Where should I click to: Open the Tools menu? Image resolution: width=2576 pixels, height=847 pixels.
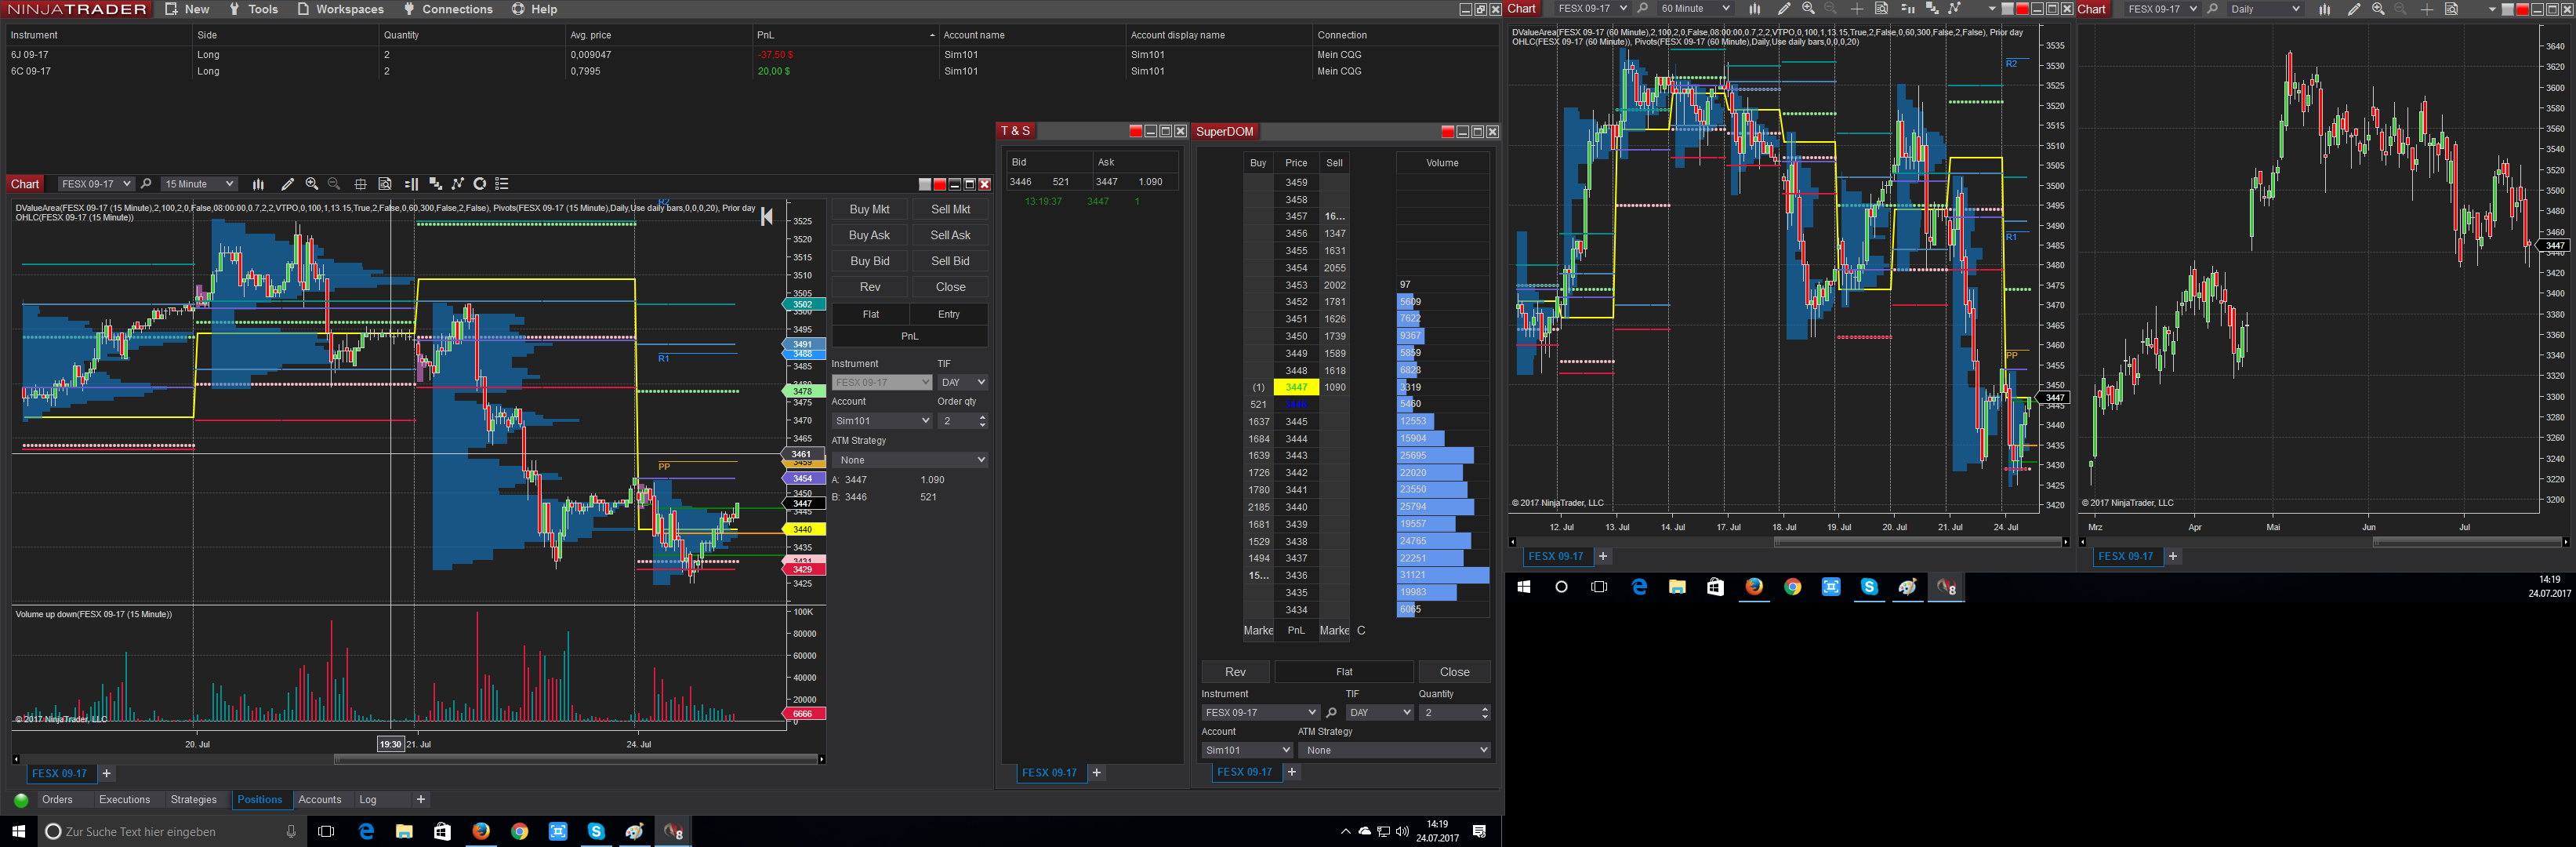click(x=253, y=9)
